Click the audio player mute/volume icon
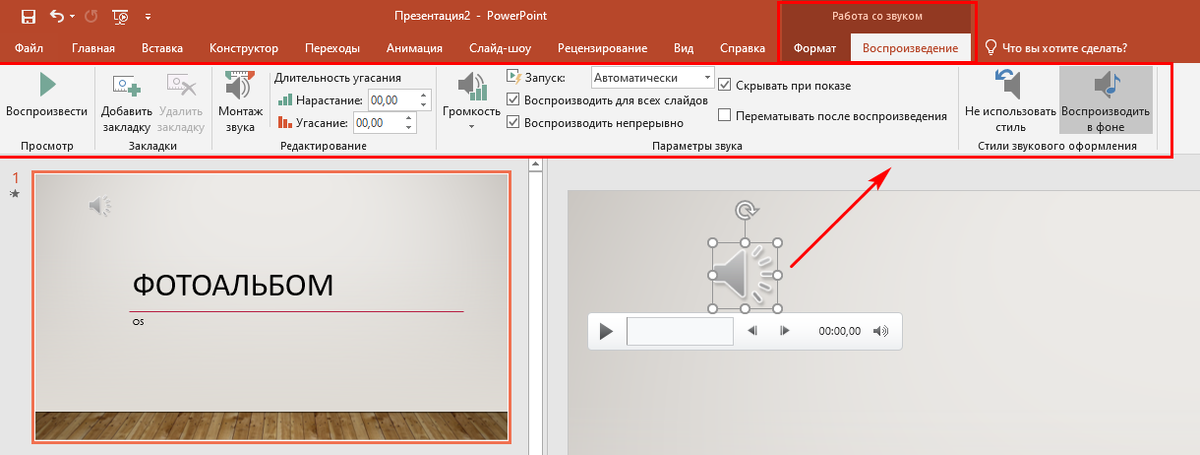Image resolution: width=1200 pixels, height=455 pixels. click(881, 331)
